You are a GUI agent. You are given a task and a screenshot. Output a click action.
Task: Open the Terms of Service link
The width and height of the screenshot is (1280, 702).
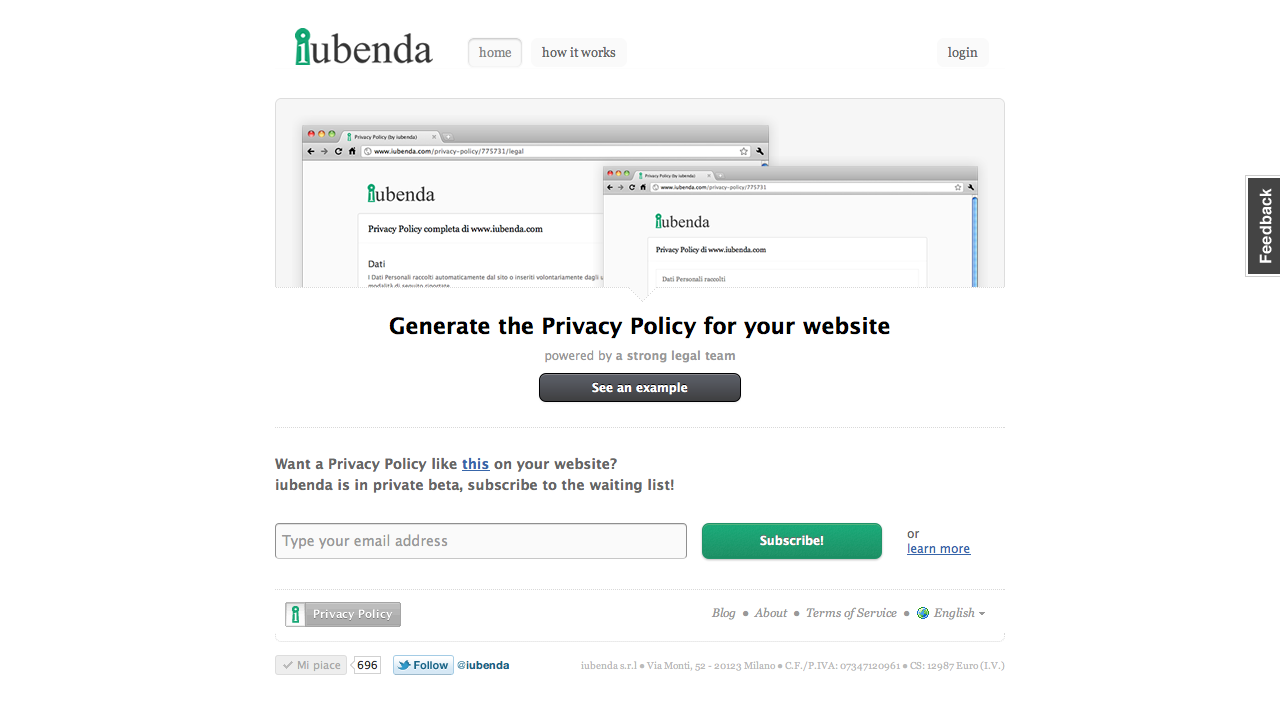851,613
